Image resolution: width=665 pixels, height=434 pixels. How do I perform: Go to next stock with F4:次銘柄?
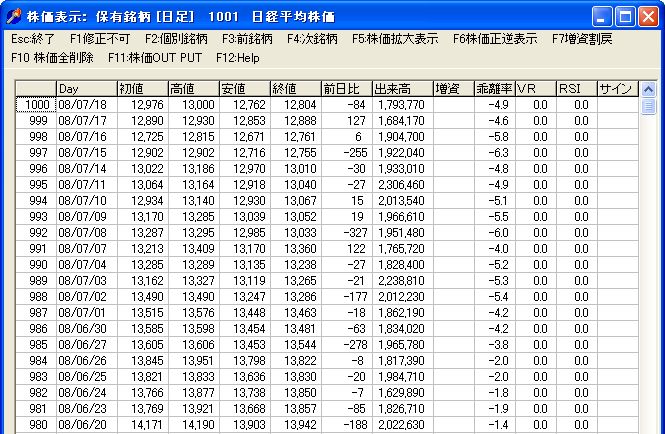pyautogui.click(x=312, y=39)
